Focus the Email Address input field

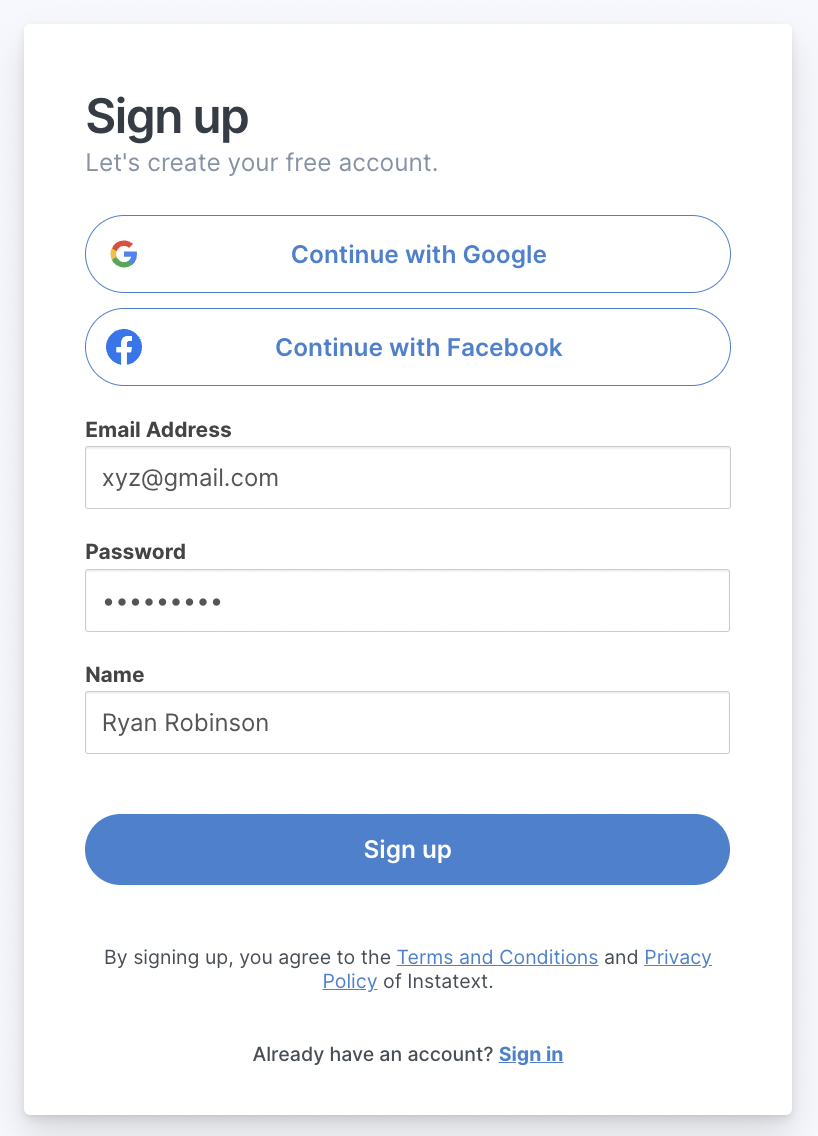(407, 478)
